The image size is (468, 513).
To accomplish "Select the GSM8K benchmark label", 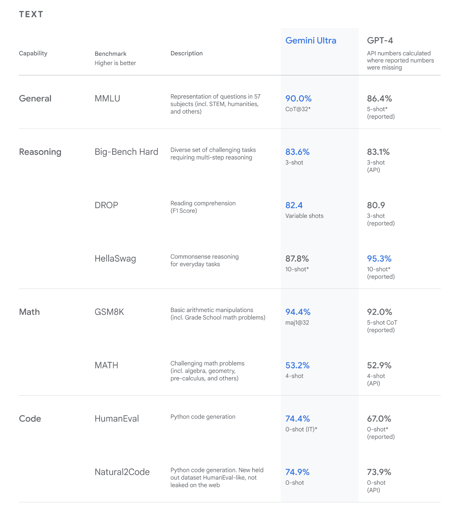I will coord(109,312).
